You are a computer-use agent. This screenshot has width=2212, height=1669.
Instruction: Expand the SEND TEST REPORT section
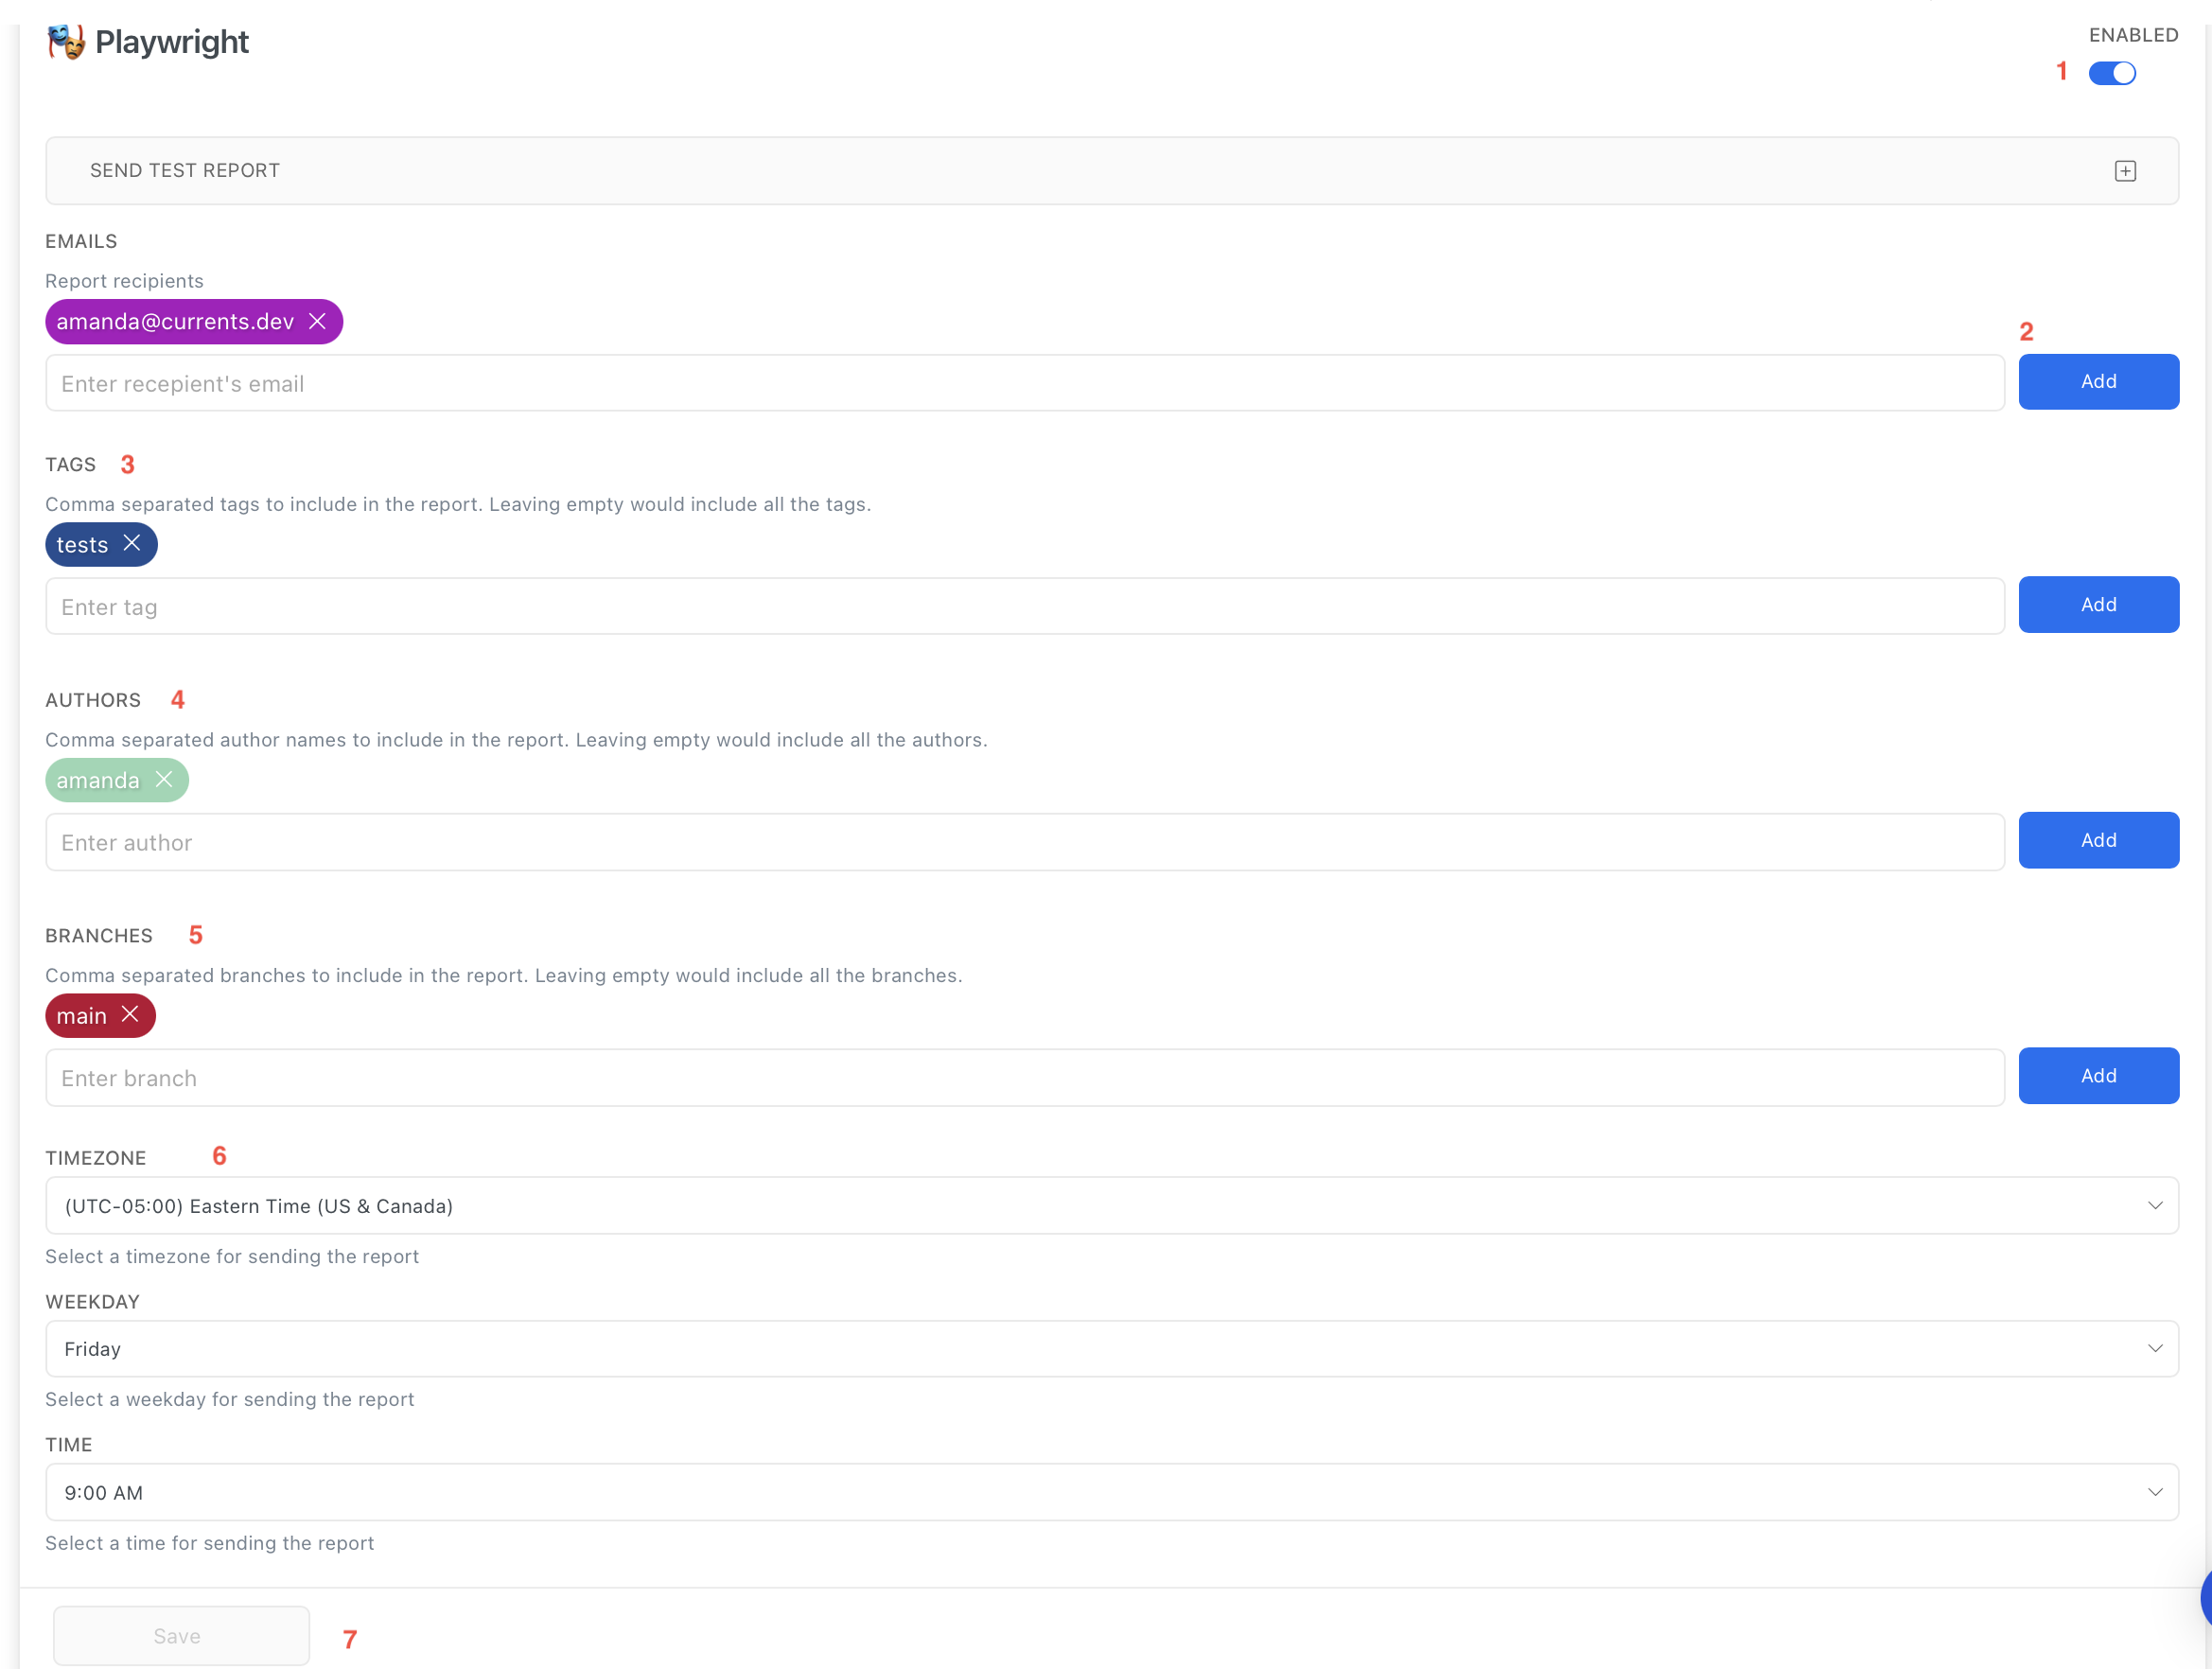point(185,171)
